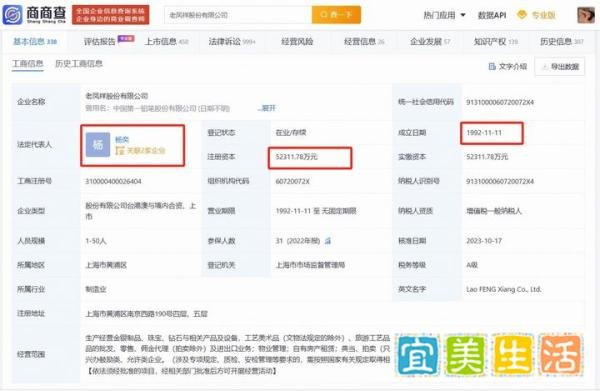This screenshot has height=391, width=600.
Task: Select the 1-50人 staff size value
Action: (x=96, y=241)
